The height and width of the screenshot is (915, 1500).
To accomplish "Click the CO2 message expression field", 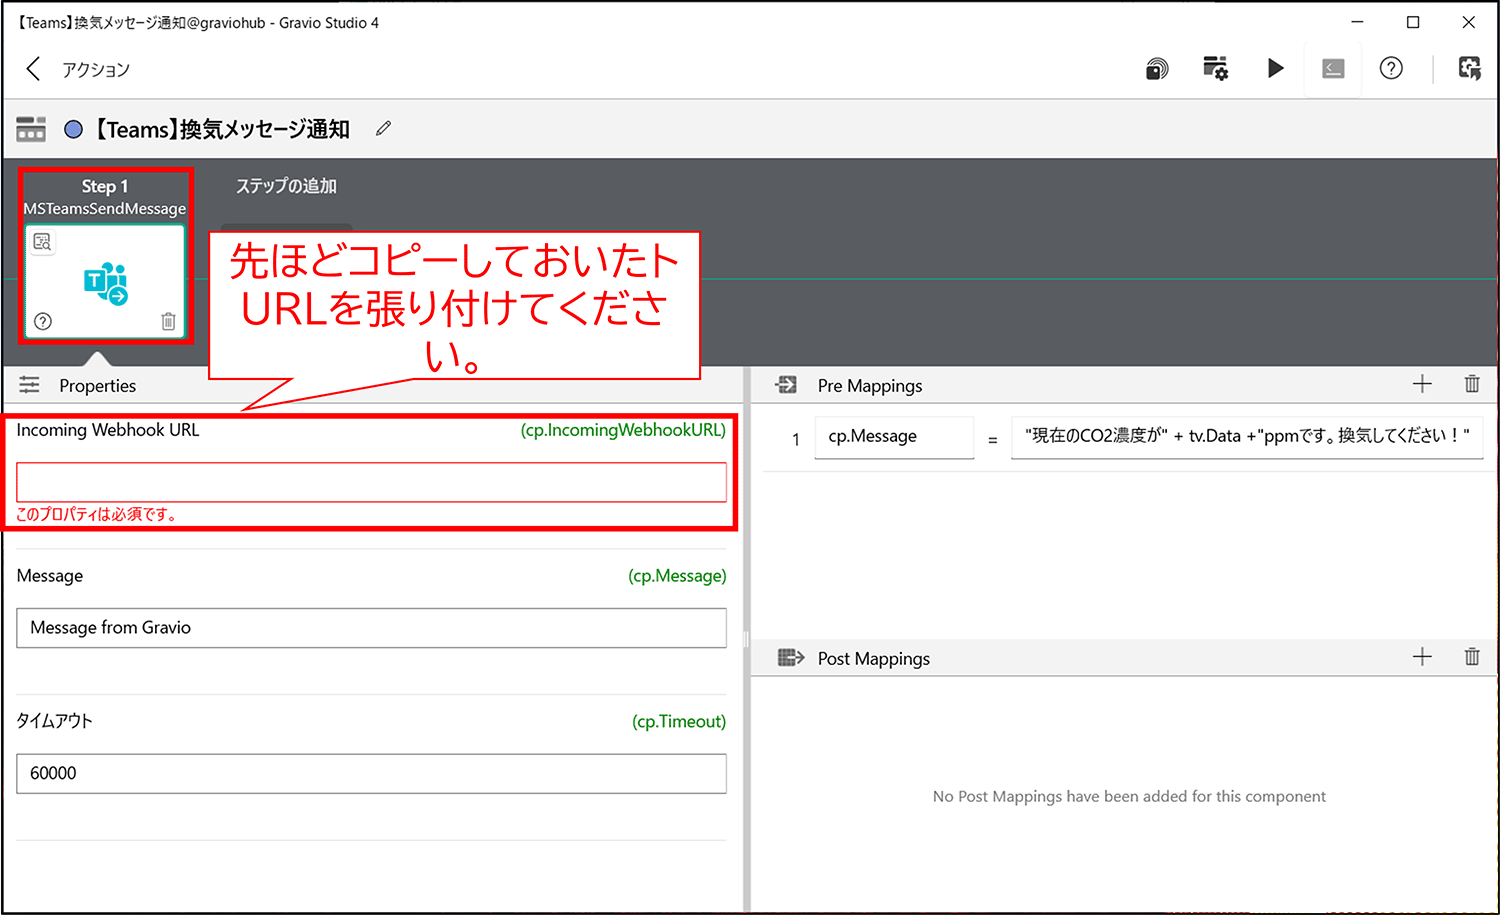I will [1247, 437].
